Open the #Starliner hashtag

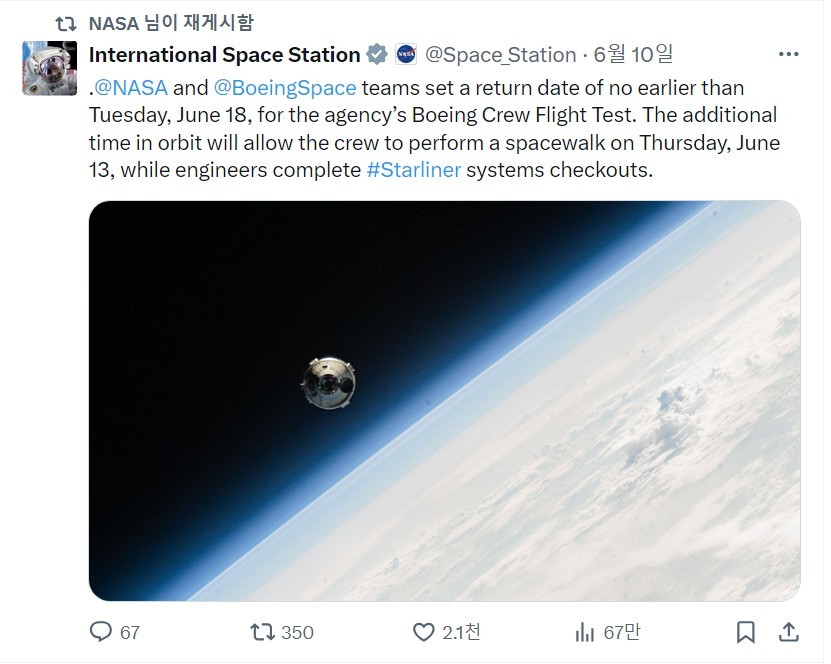click(x=413, y=170)
